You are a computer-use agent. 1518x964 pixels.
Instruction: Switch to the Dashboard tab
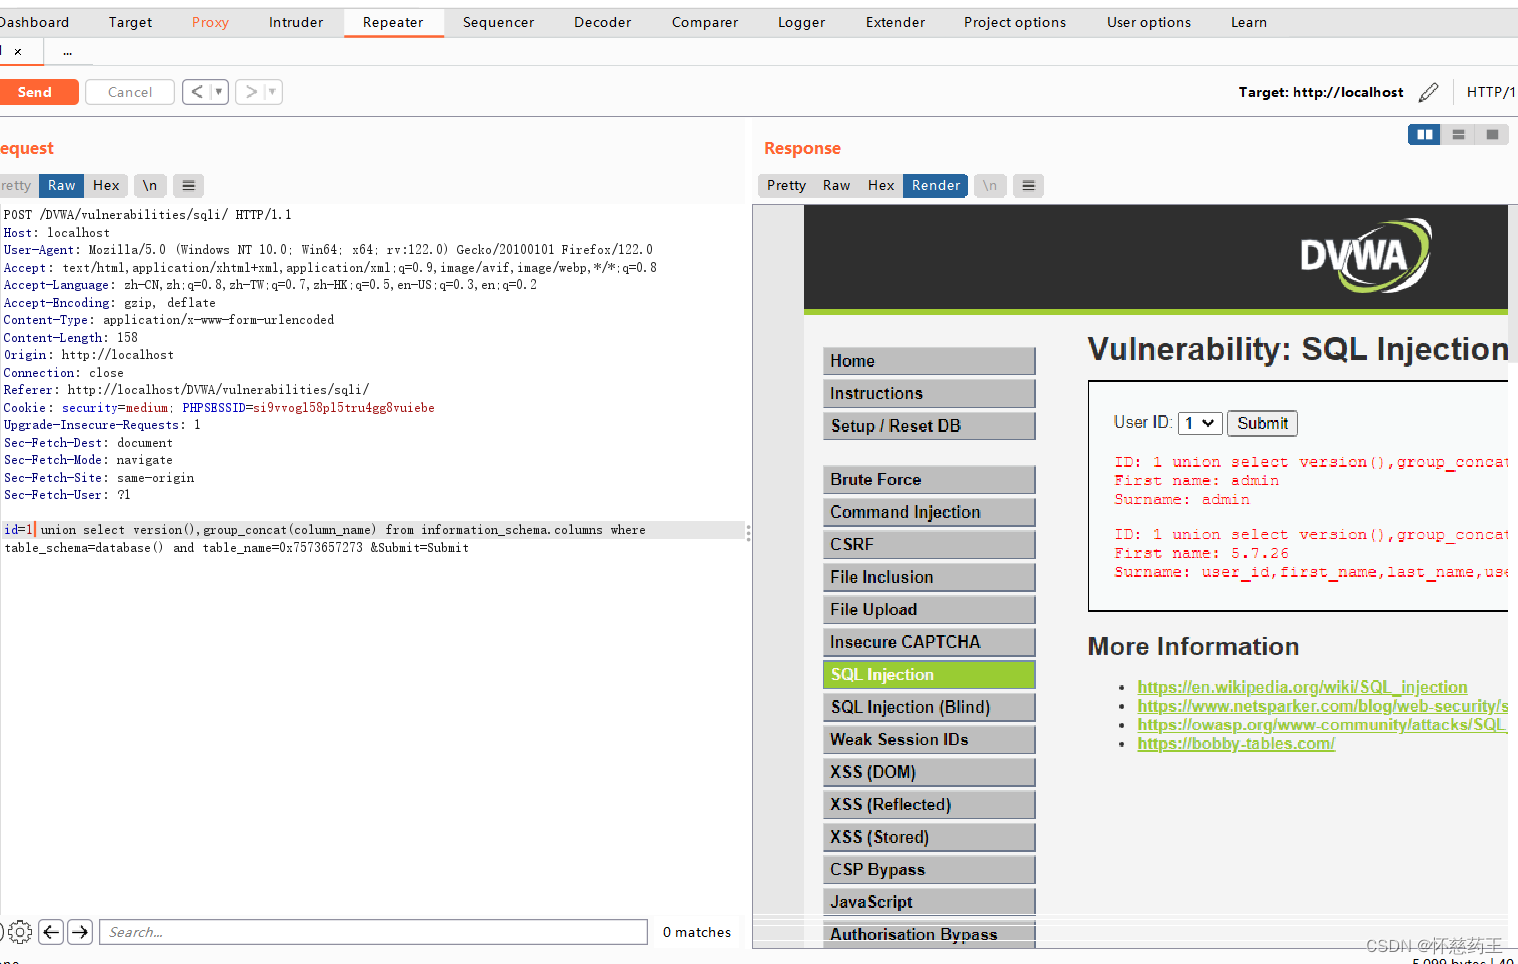34,22
